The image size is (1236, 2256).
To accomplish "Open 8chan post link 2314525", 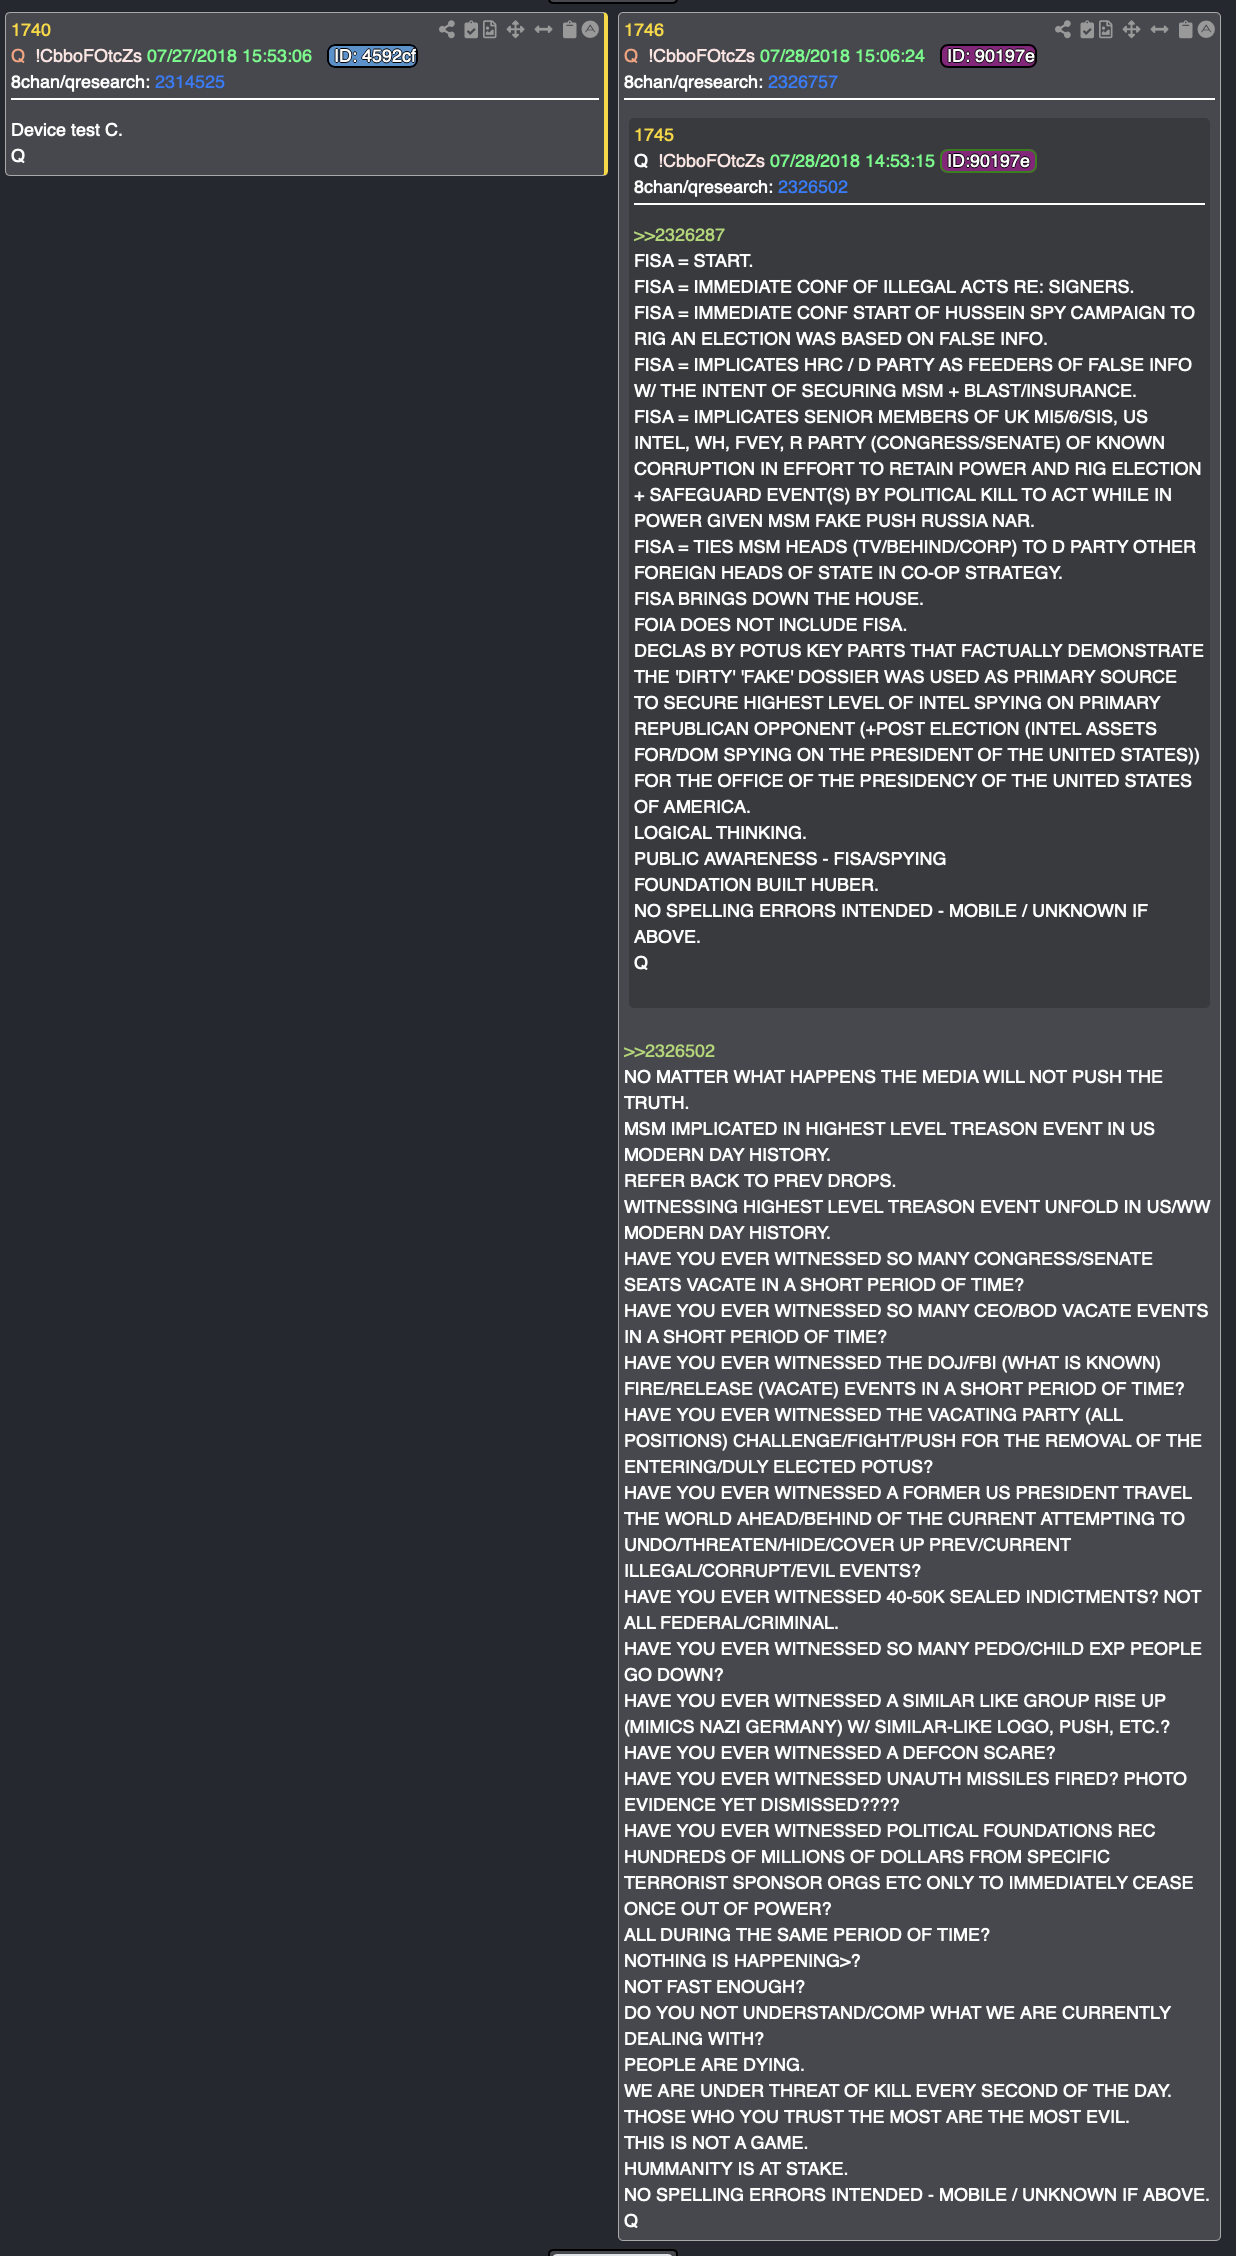I will pyautogui.click(x=190, y=82).
